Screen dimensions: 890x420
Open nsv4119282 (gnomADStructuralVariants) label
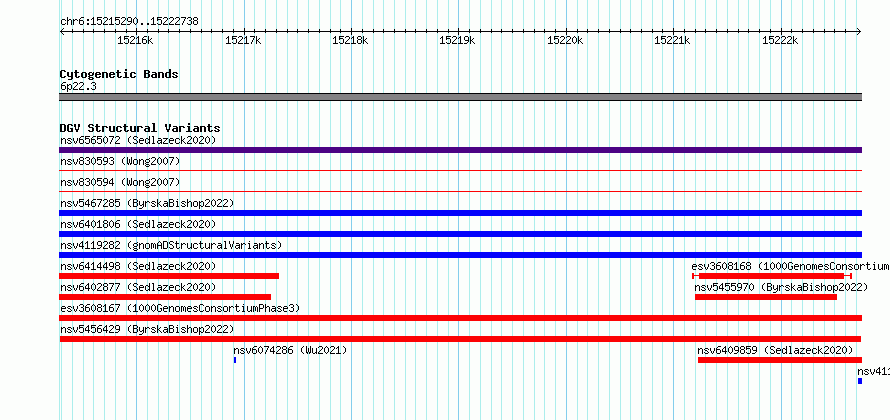coord(171,245)
